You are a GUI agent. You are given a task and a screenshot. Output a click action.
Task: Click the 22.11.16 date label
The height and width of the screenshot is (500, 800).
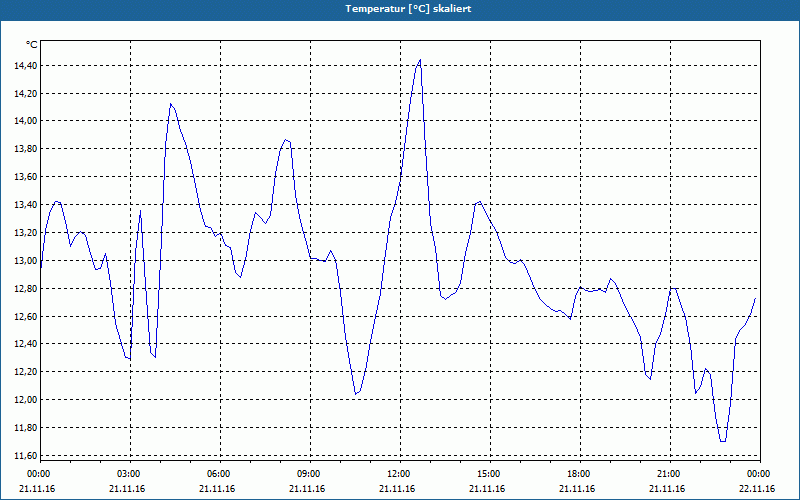[x=757, y=489]
